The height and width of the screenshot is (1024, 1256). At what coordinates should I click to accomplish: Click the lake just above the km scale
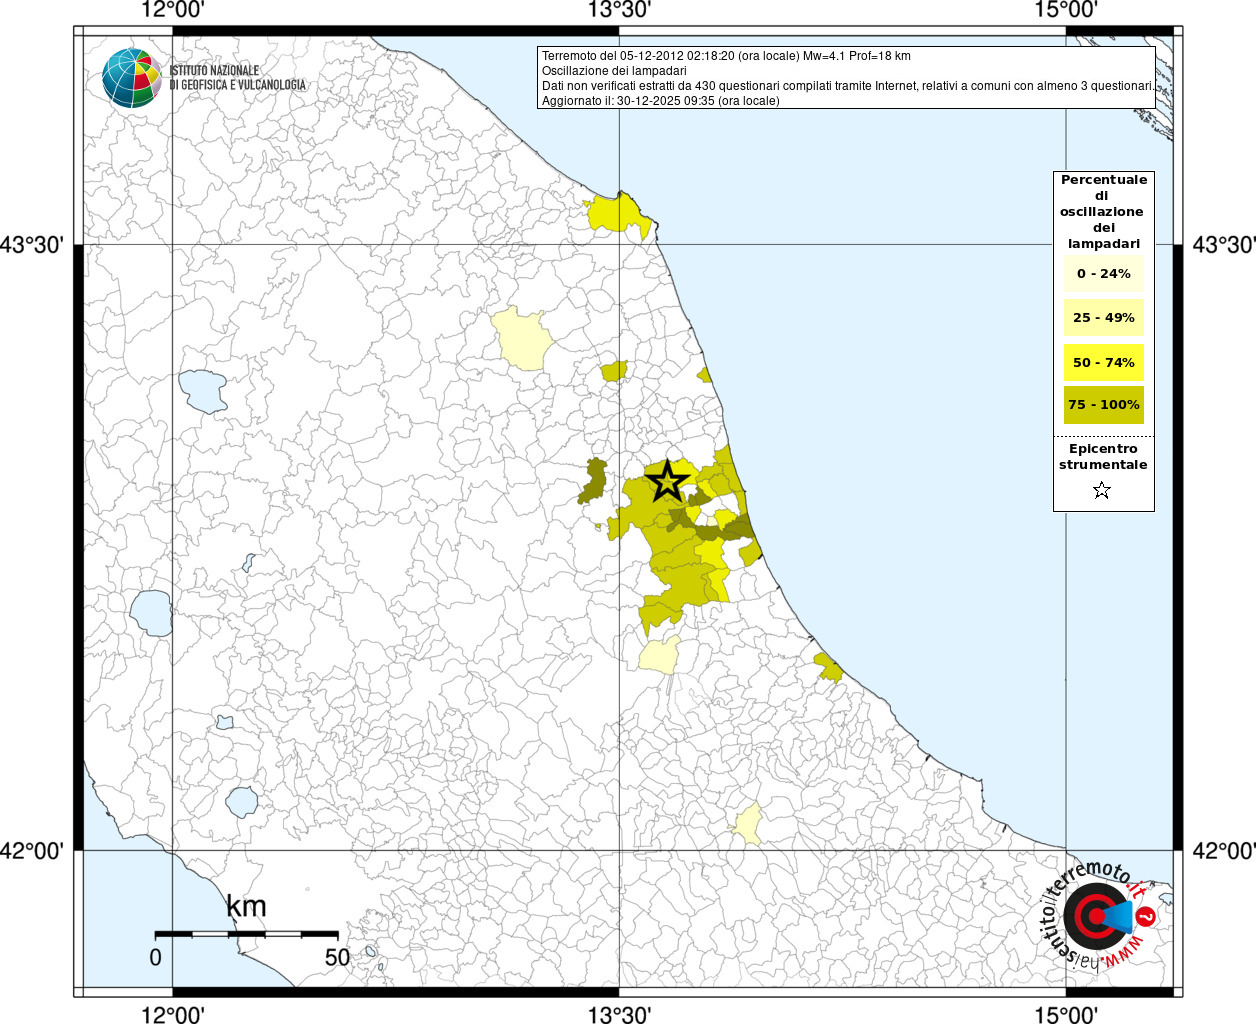pyautogui.click(x=242, y=801)
